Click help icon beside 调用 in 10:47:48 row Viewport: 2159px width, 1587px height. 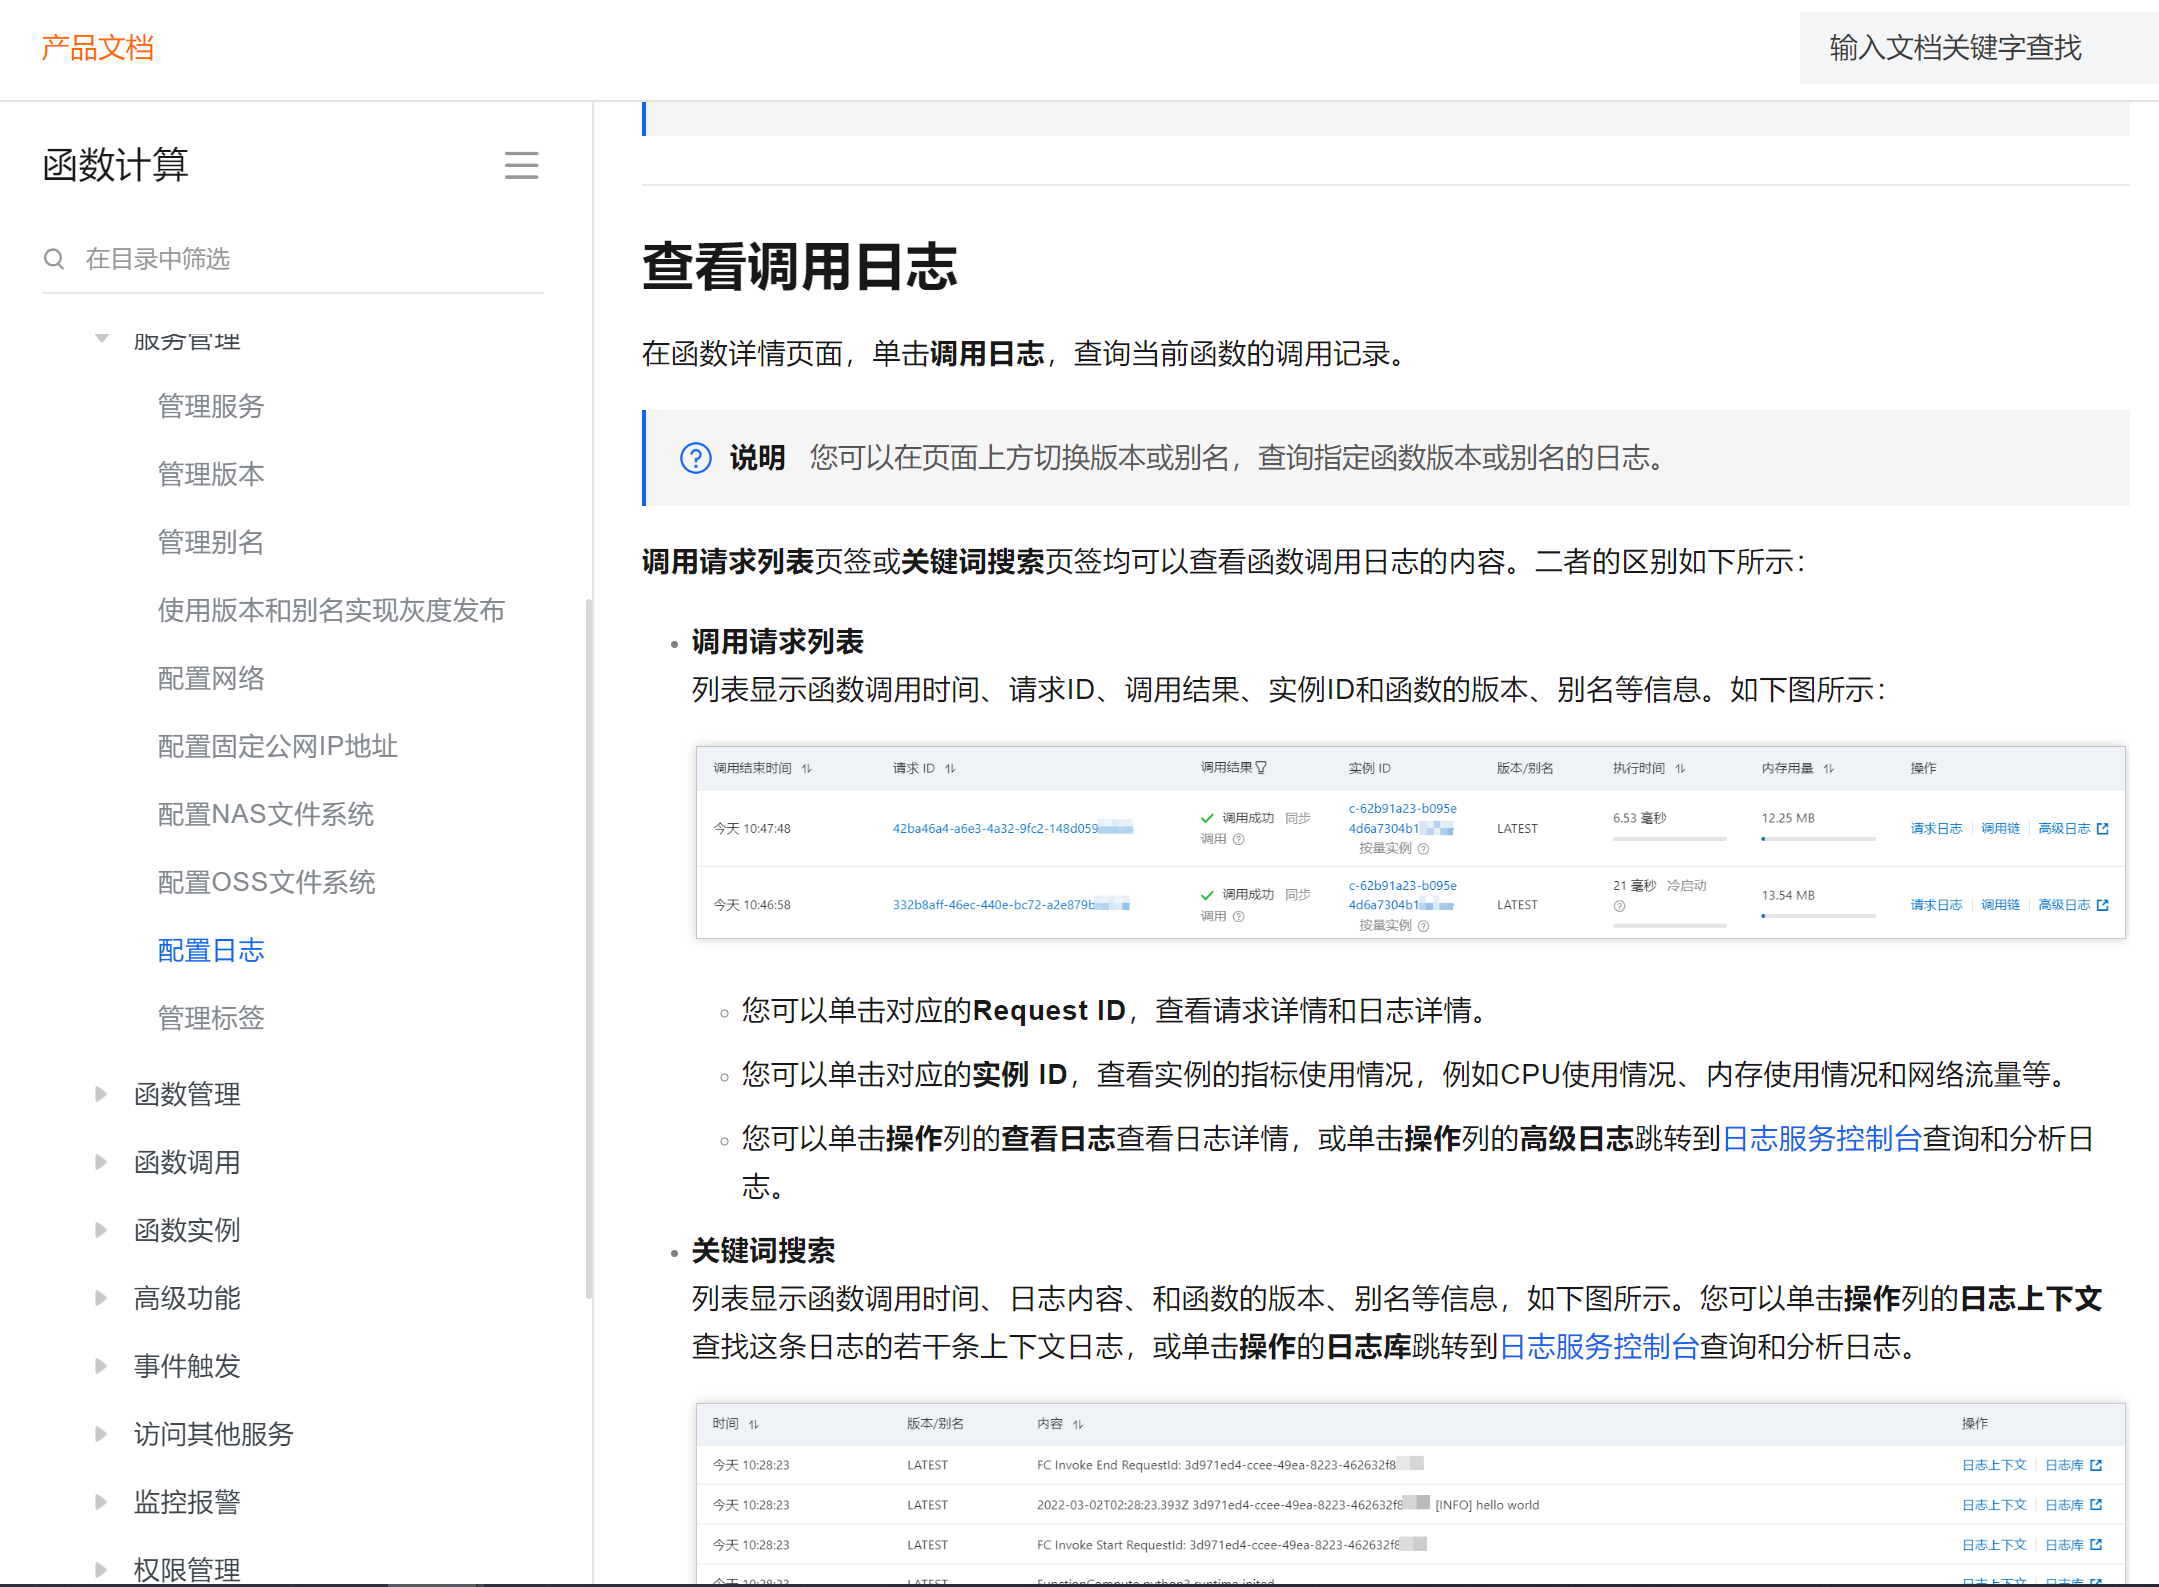coord(1238,839)
